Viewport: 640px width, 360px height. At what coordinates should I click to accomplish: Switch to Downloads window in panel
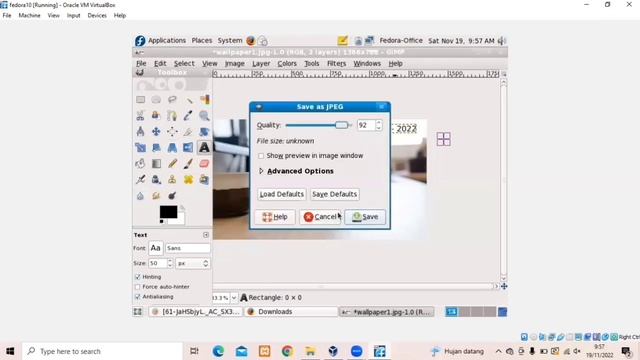tap(292, 312)
